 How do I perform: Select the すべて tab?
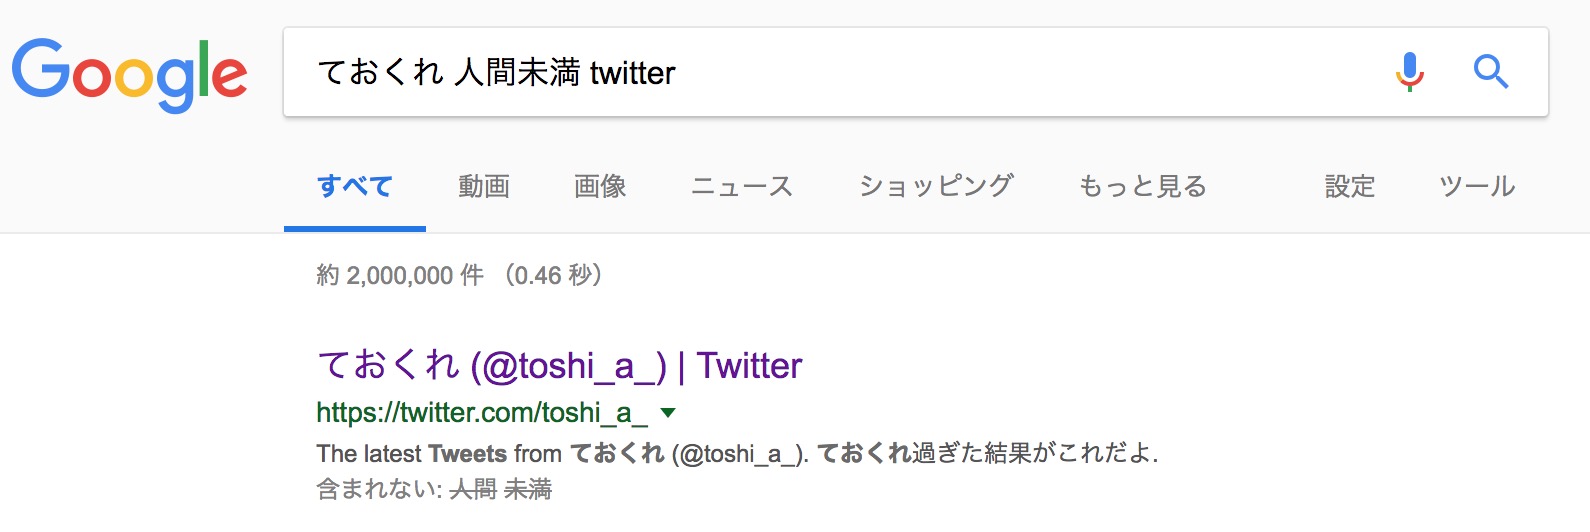354,187
